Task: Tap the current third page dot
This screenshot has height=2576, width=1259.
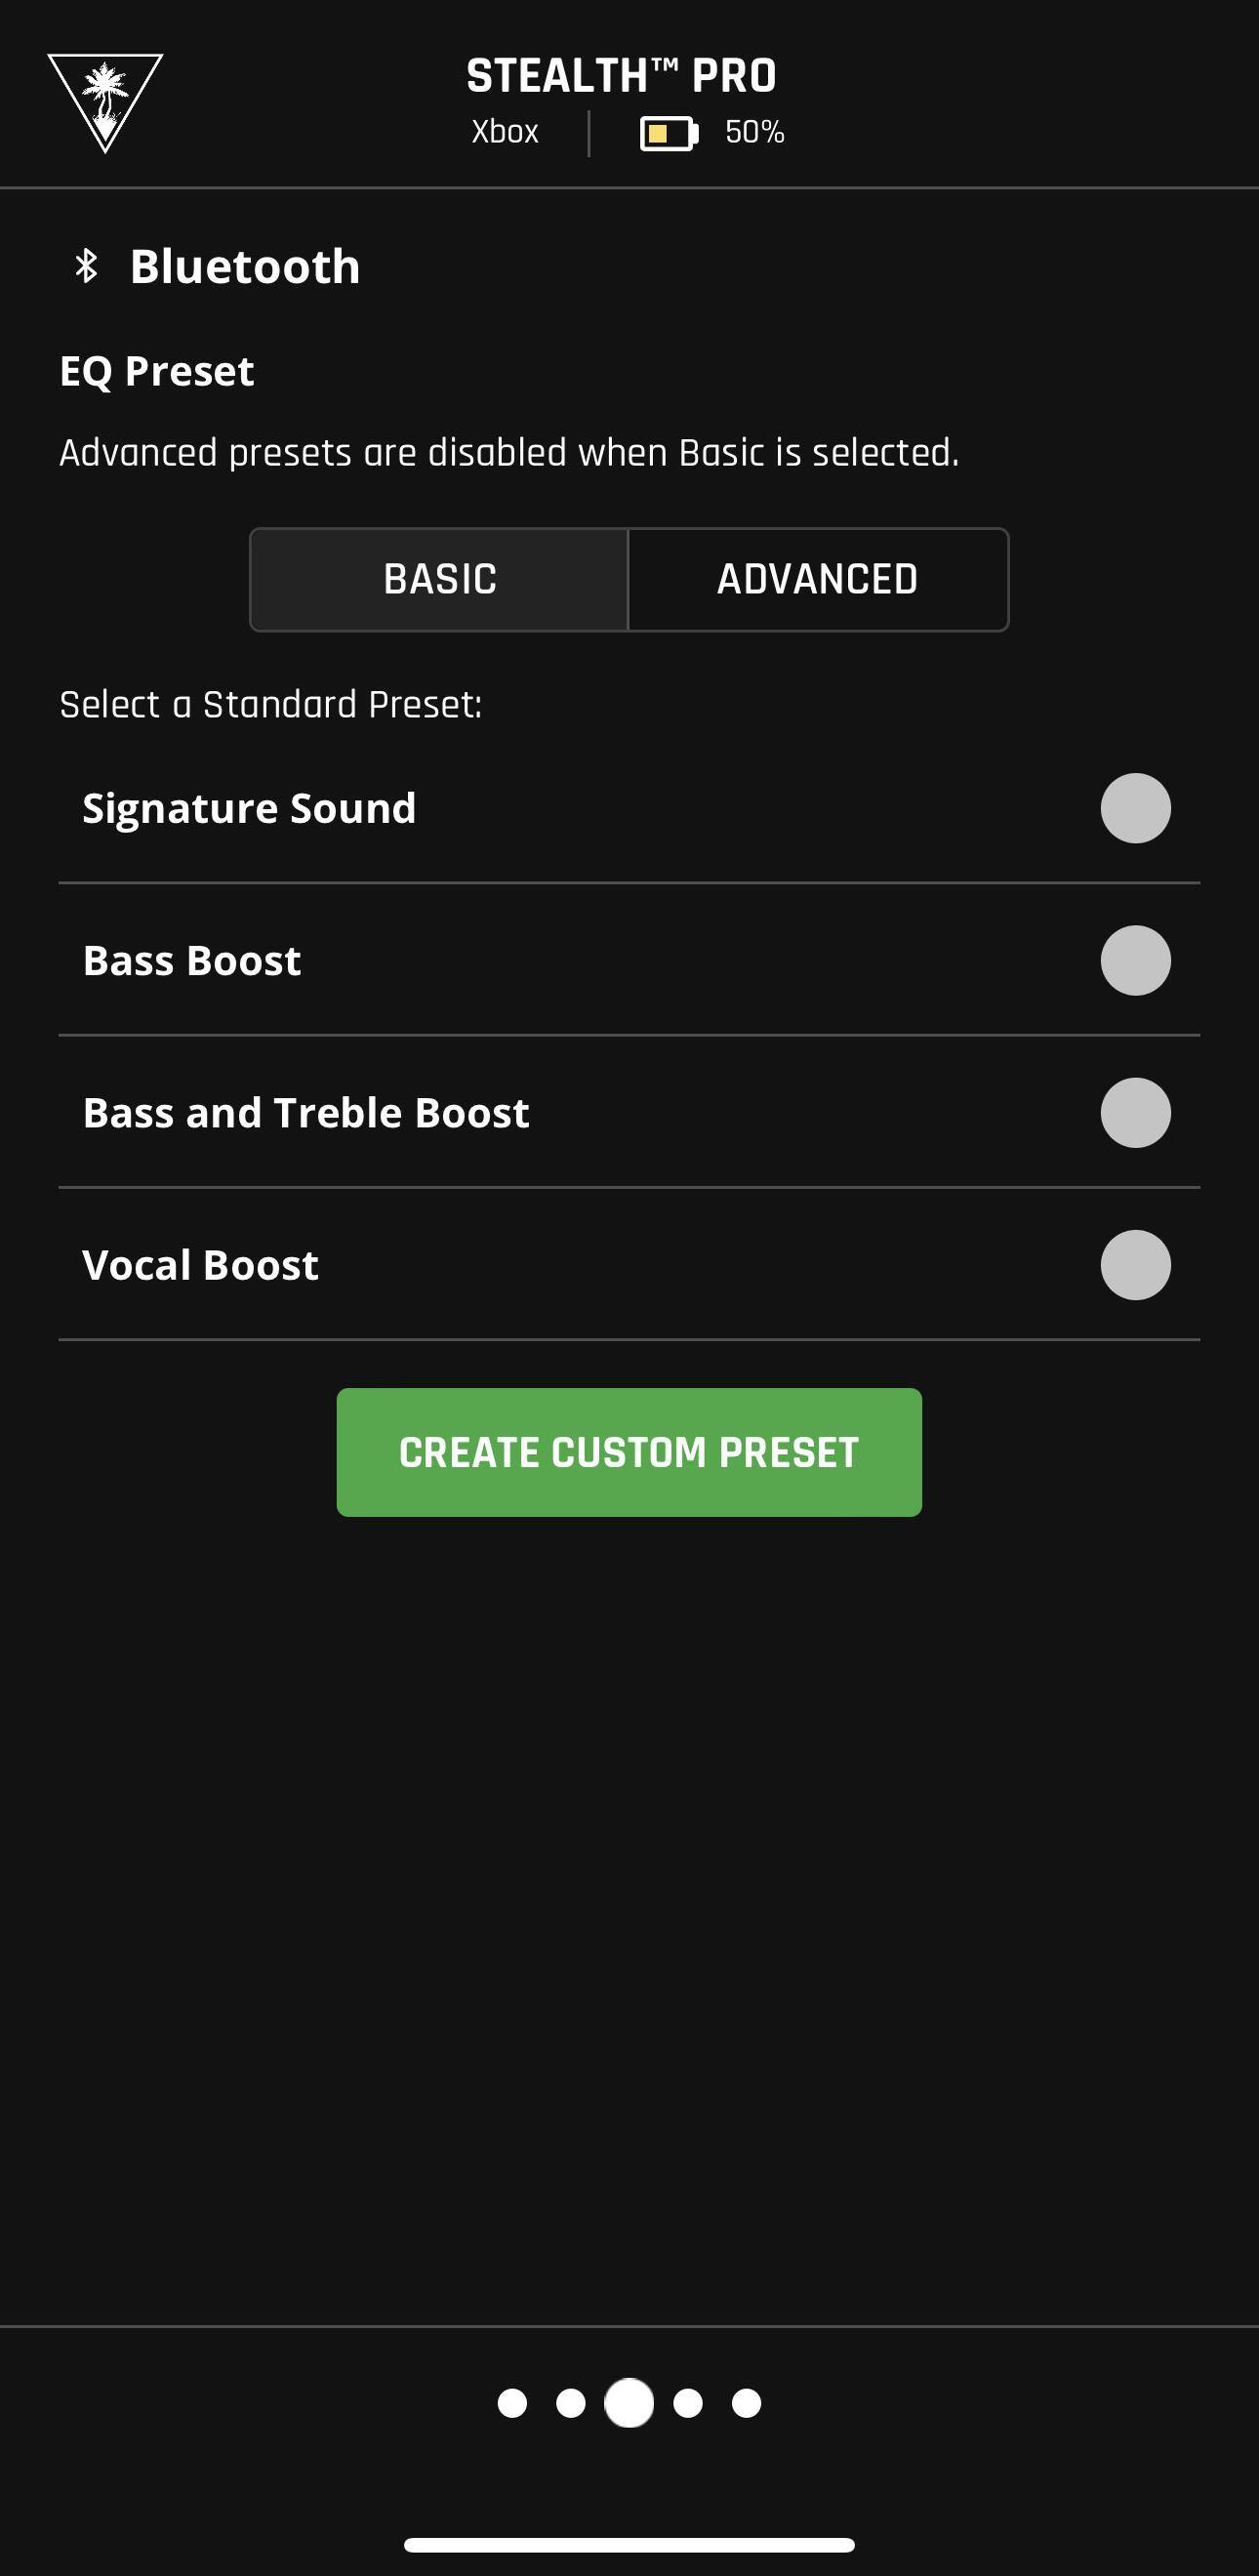Action: 629,2402
